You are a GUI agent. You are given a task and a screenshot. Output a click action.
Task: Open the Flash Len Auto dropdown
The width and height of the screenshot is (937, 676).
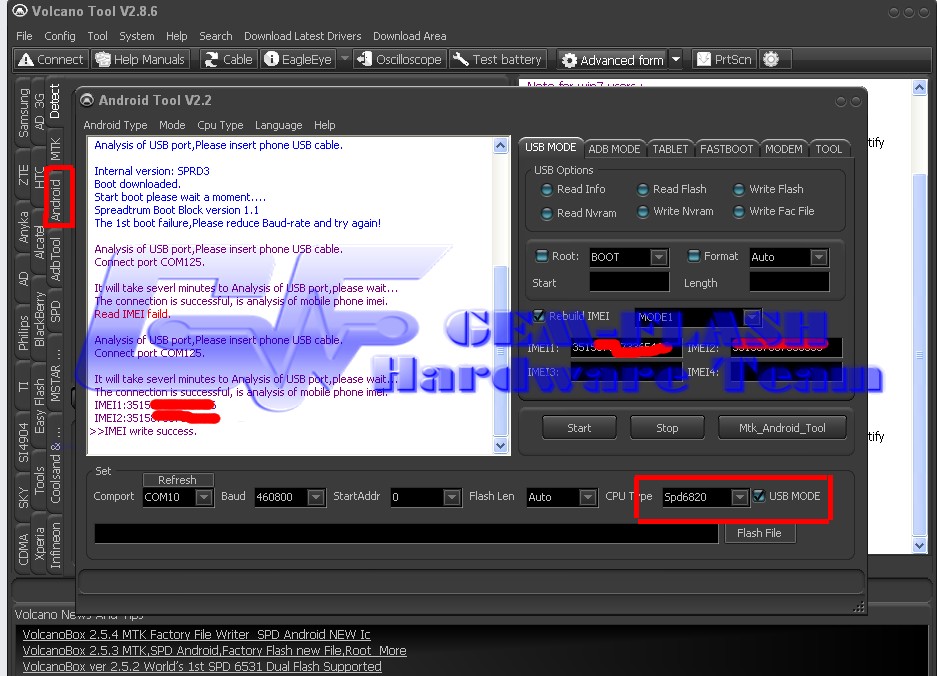(x=588, y=497)
